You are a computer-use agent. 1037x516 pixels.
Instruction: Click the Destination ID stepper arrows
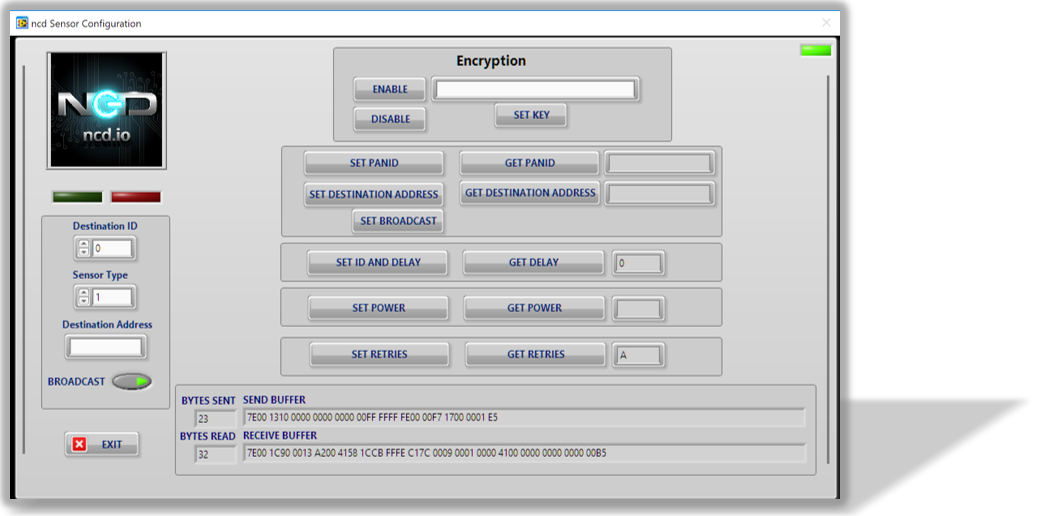pyautogui.click(x=83, y=249)
